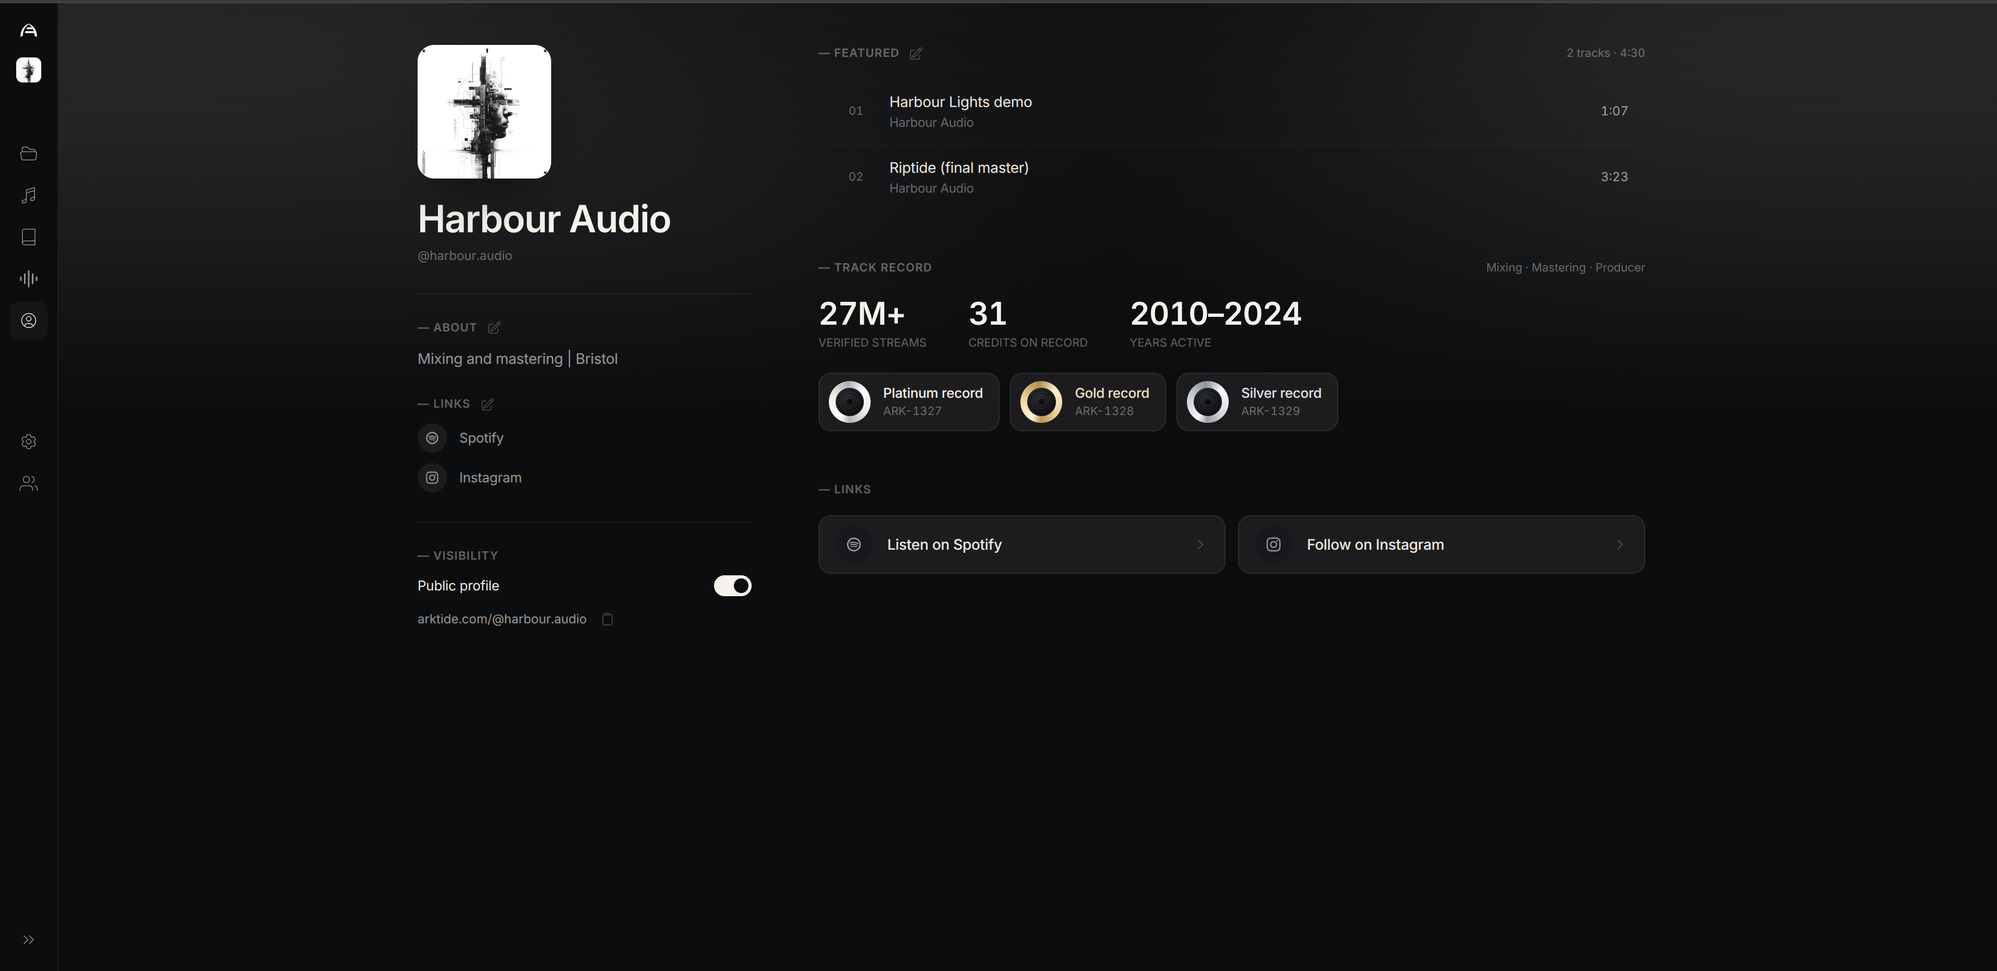1997x971 pixels.
Task: Open the music note icon in sidebar
Action: (29, 195)
